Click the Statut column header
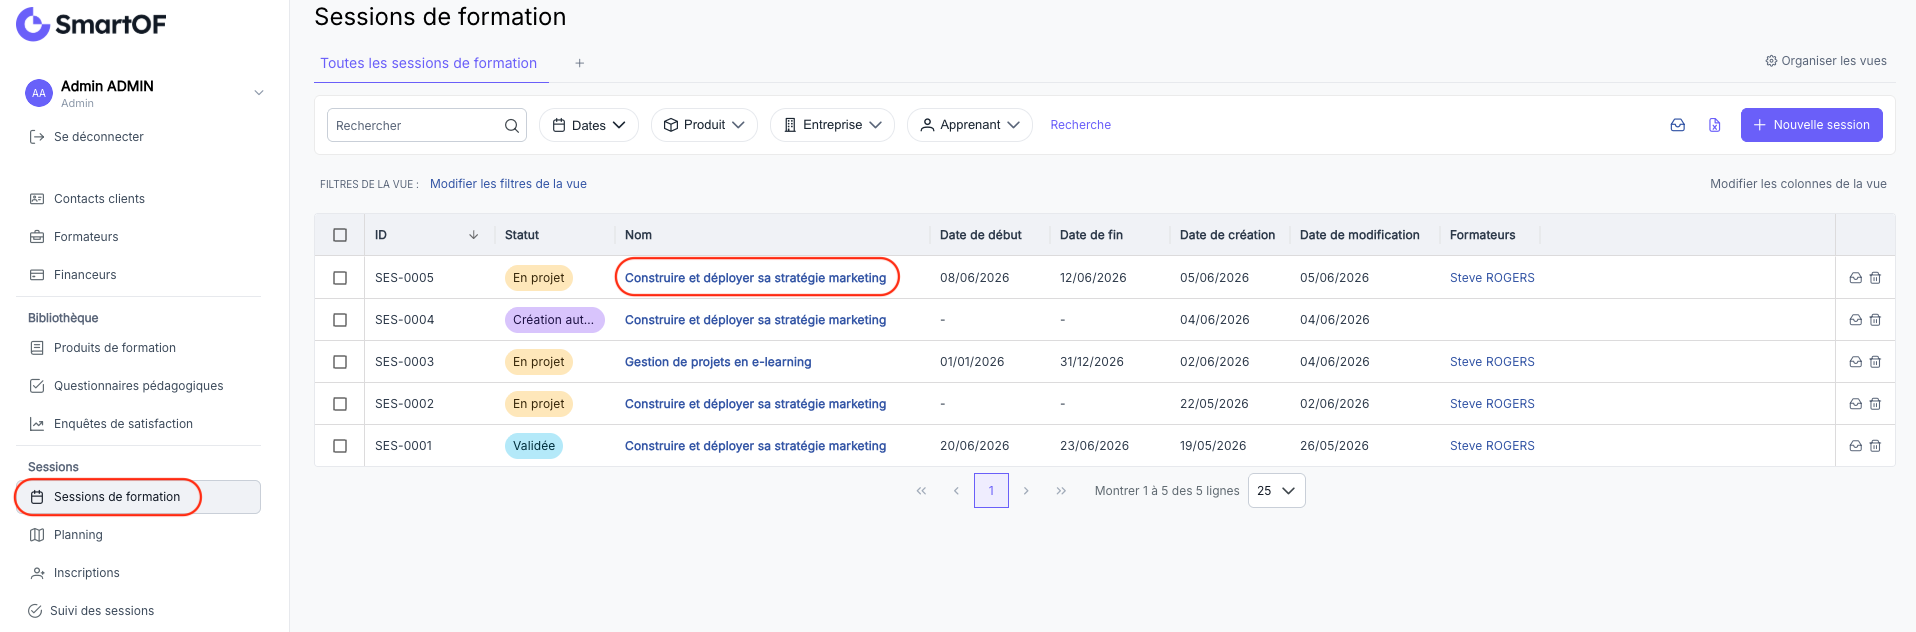Screen dimensions: 1916x632 click(x=522, y=235)
